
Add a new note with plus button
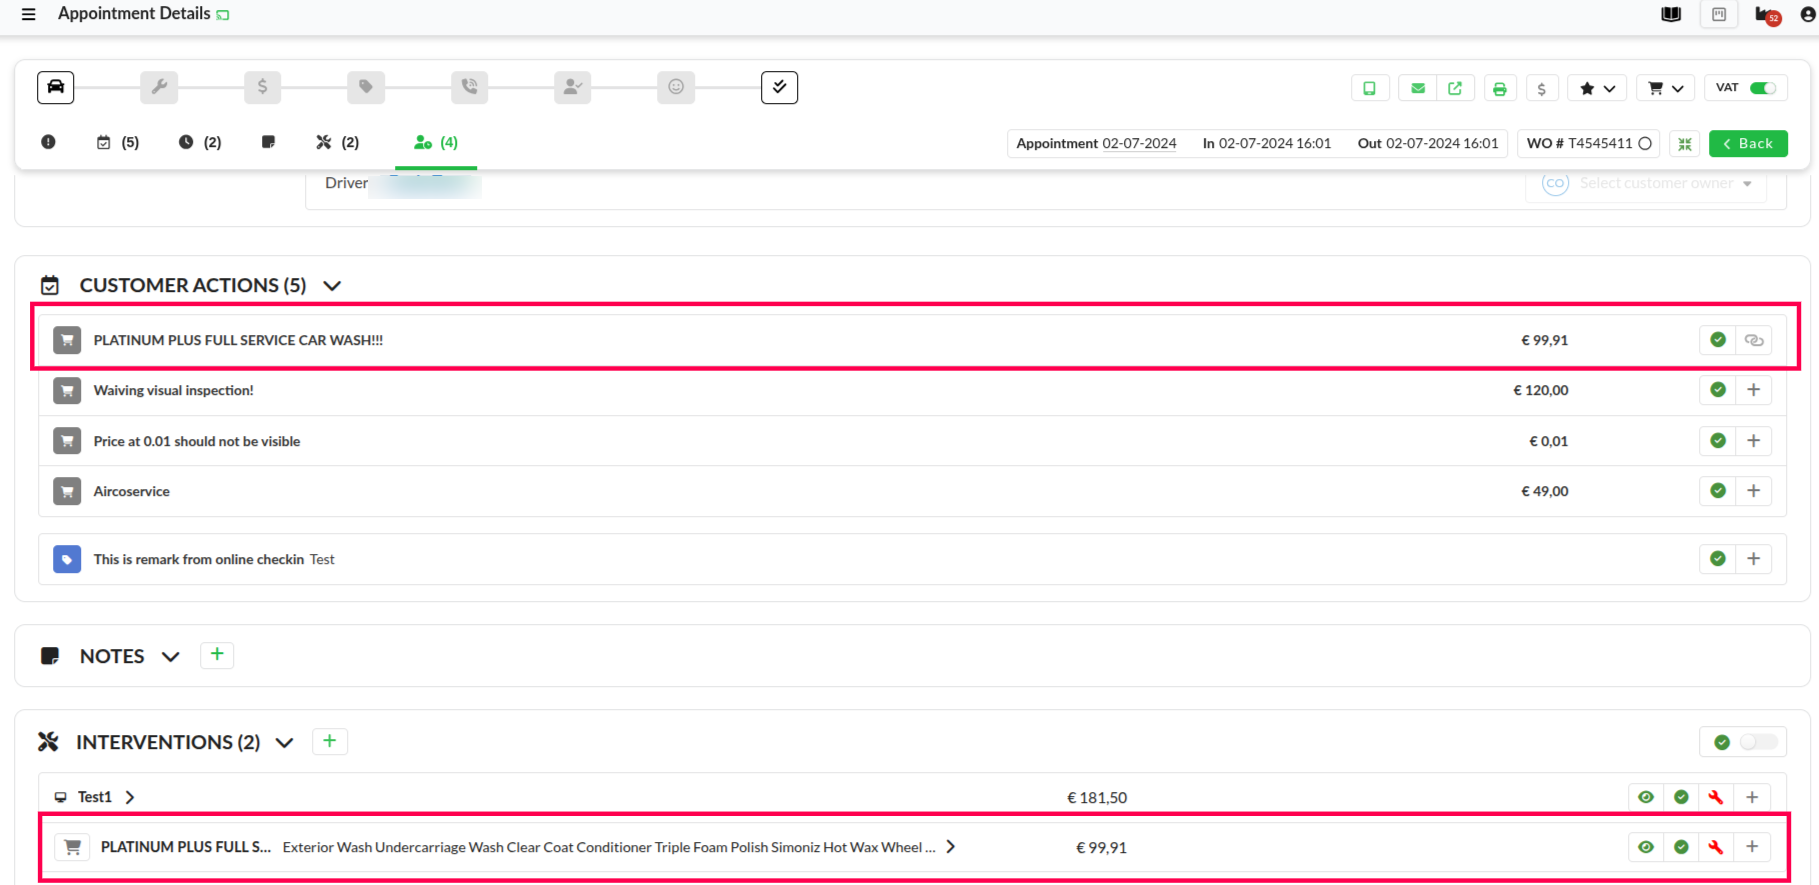tap(217, 655)
